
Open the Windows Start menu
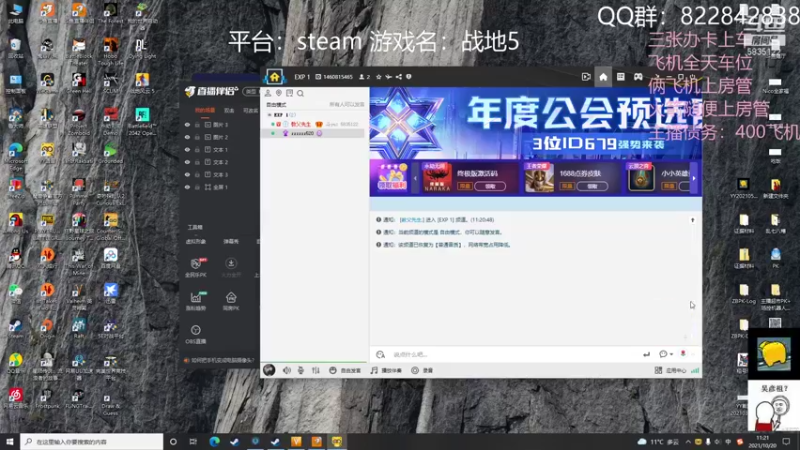click(10, 441)
